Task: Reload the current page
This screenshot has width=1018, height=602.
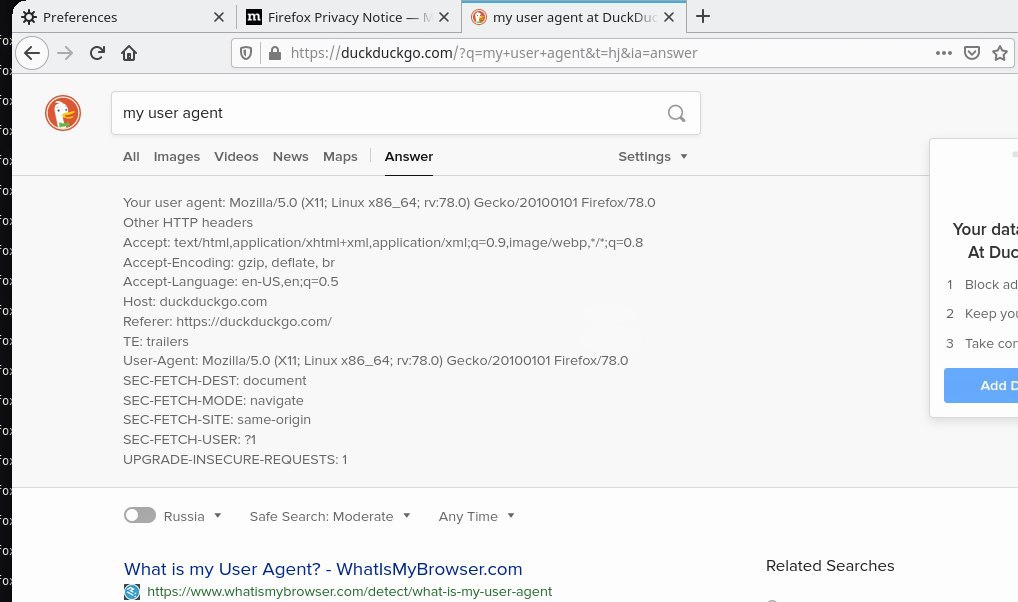Action: coord(97,53)
